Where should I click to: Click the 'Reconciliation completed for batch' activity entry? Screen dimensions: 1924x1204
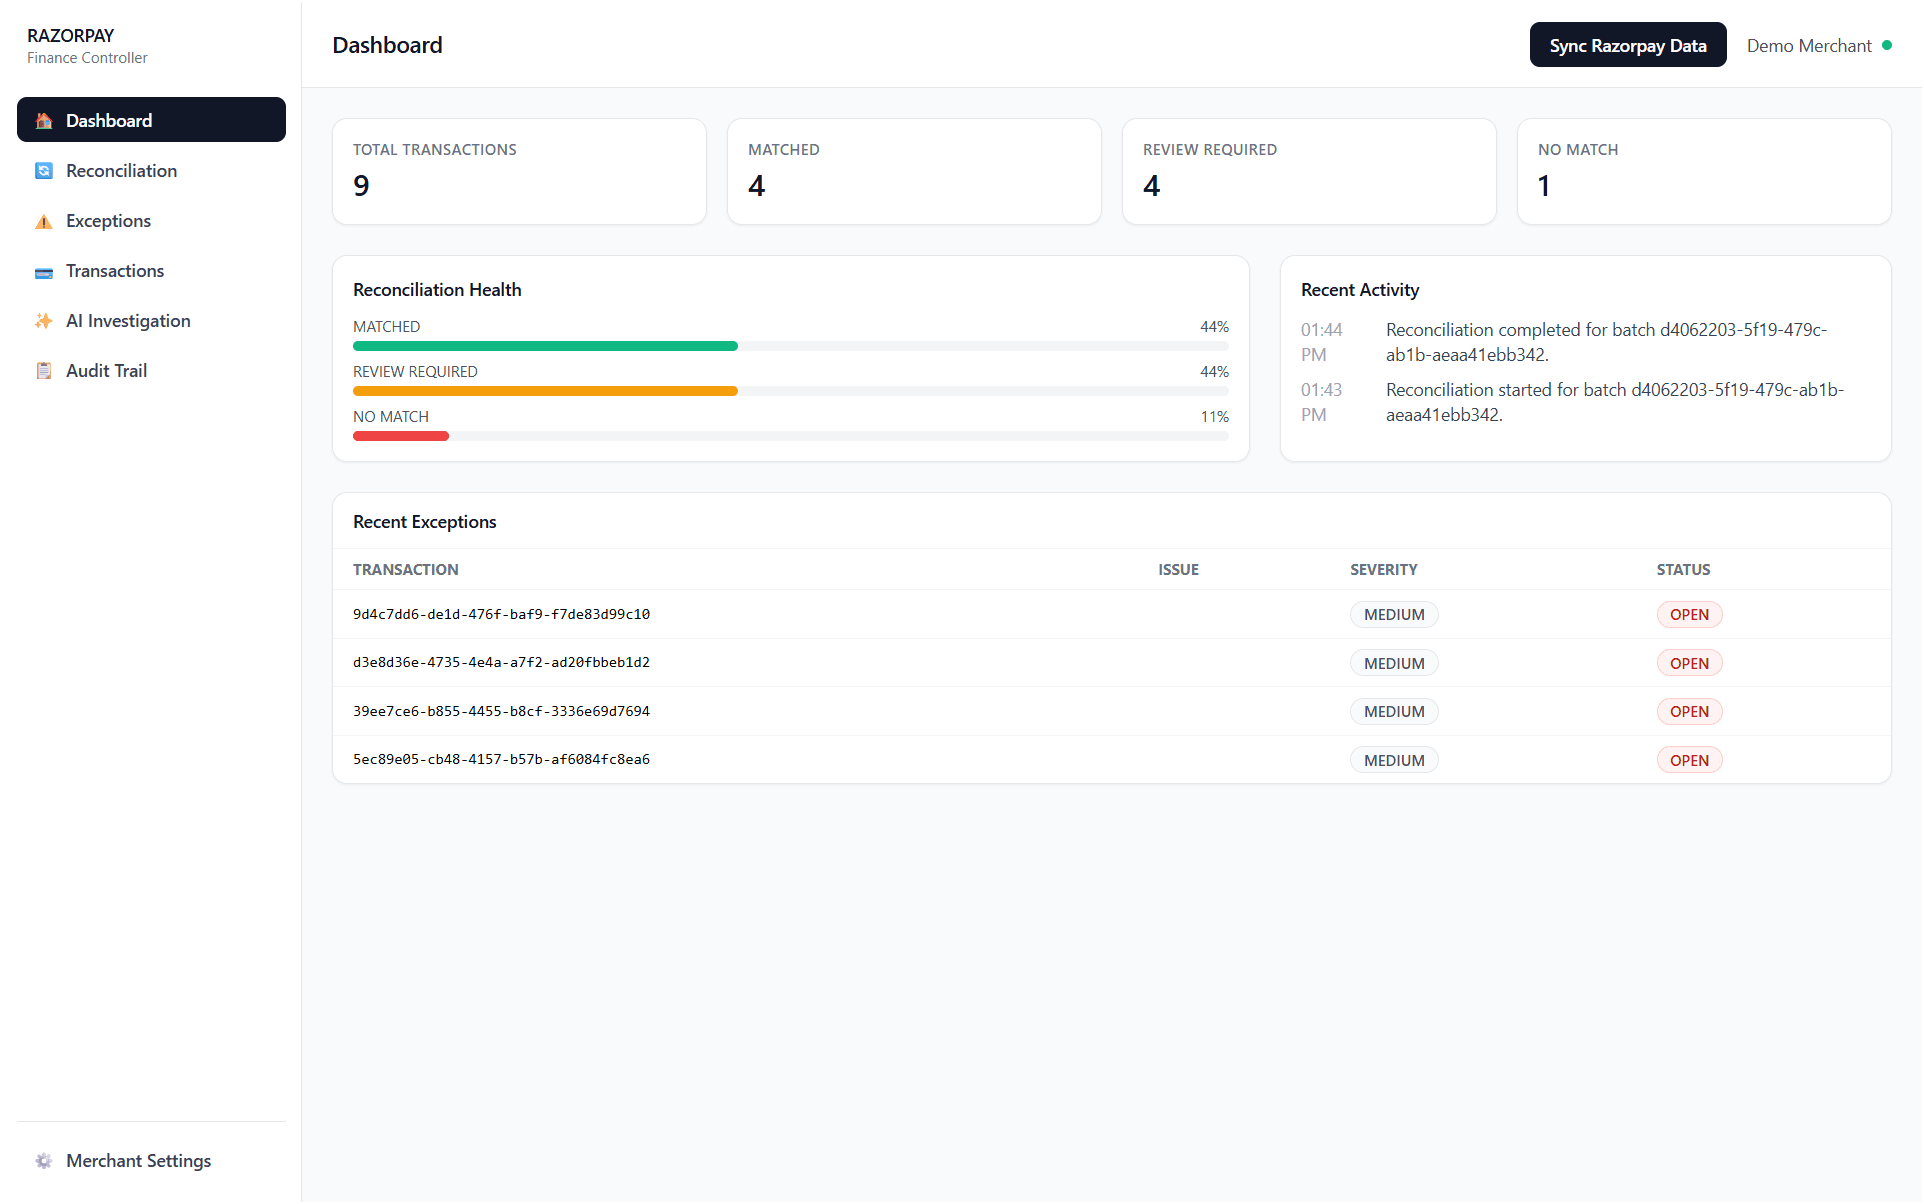tap(1606, 342)
